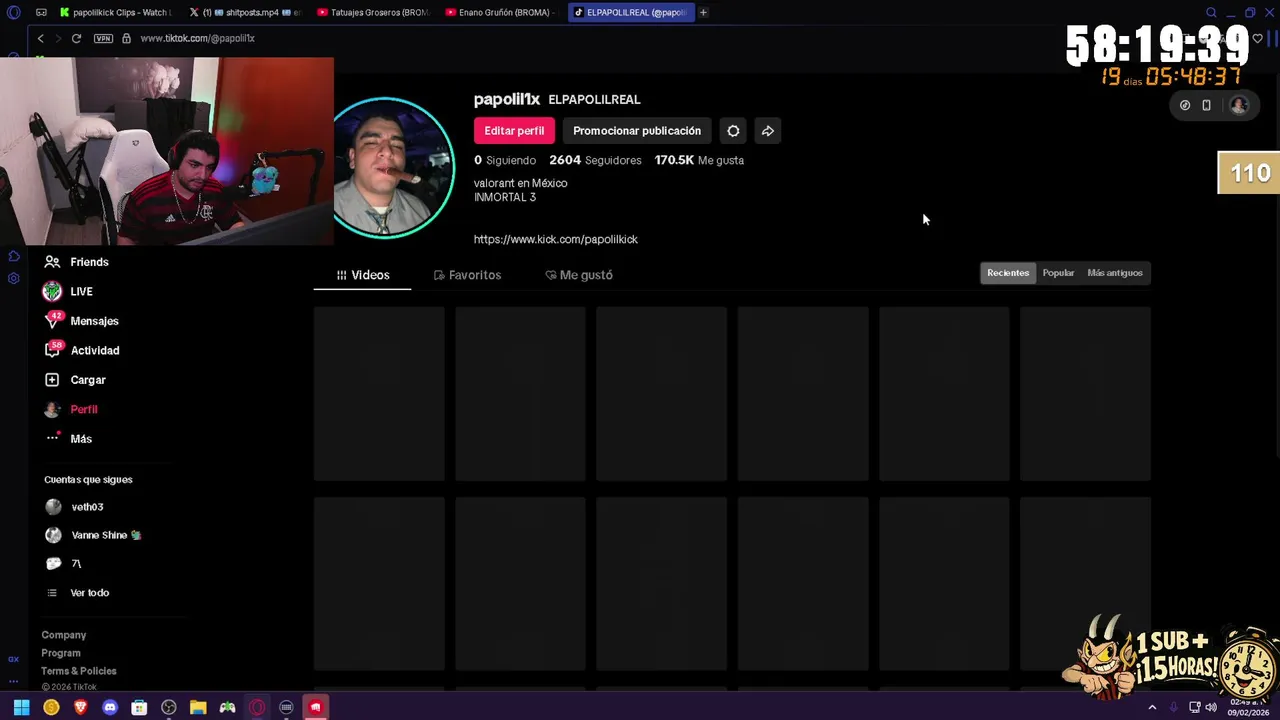The height and width of the screenshot is (720, 1280).
Task: Open Microsoft Store from taskbar
Action: pos(139,707)
